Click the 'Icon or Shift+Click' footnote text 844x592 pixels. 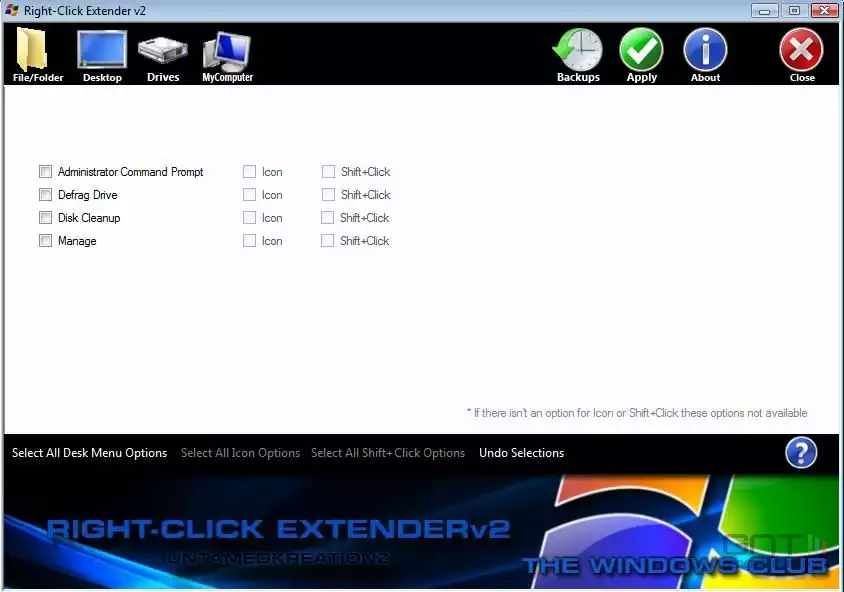pyautogui.click(x=637, y=413)
